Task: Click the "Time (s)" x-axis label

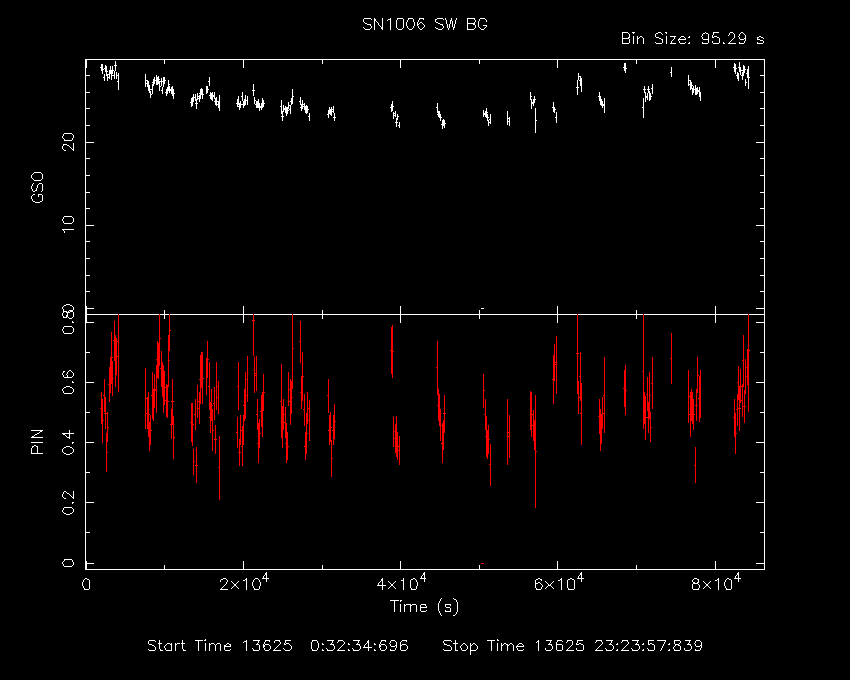Action: point(424,606)
